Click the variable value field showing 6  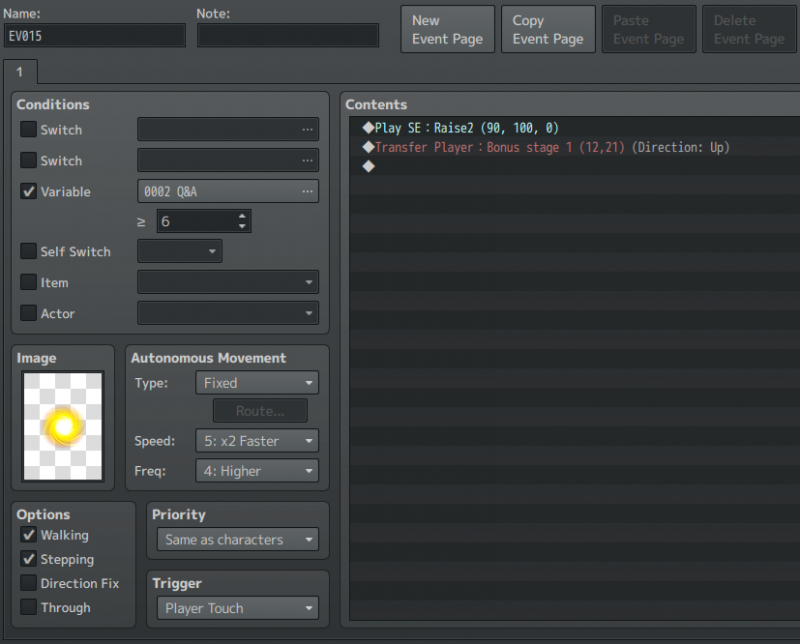[197, 221]
